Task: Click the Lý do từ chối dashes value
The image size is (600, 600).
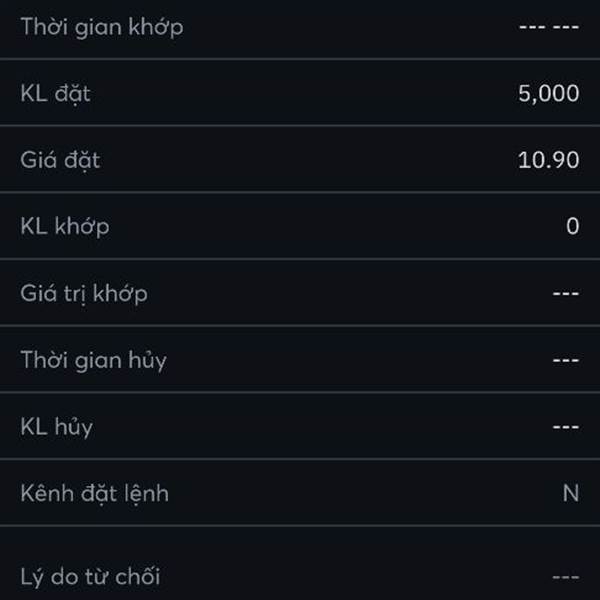Action: pos(566,577)
